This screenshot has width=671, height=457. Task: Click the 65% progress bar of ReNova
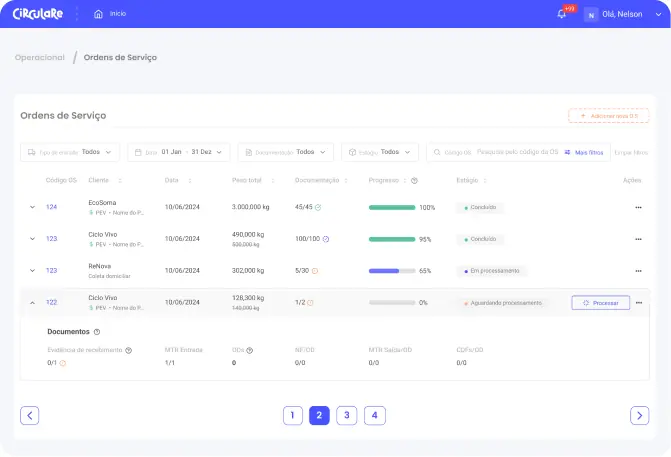pyautogui.click(x=392, y=271)
